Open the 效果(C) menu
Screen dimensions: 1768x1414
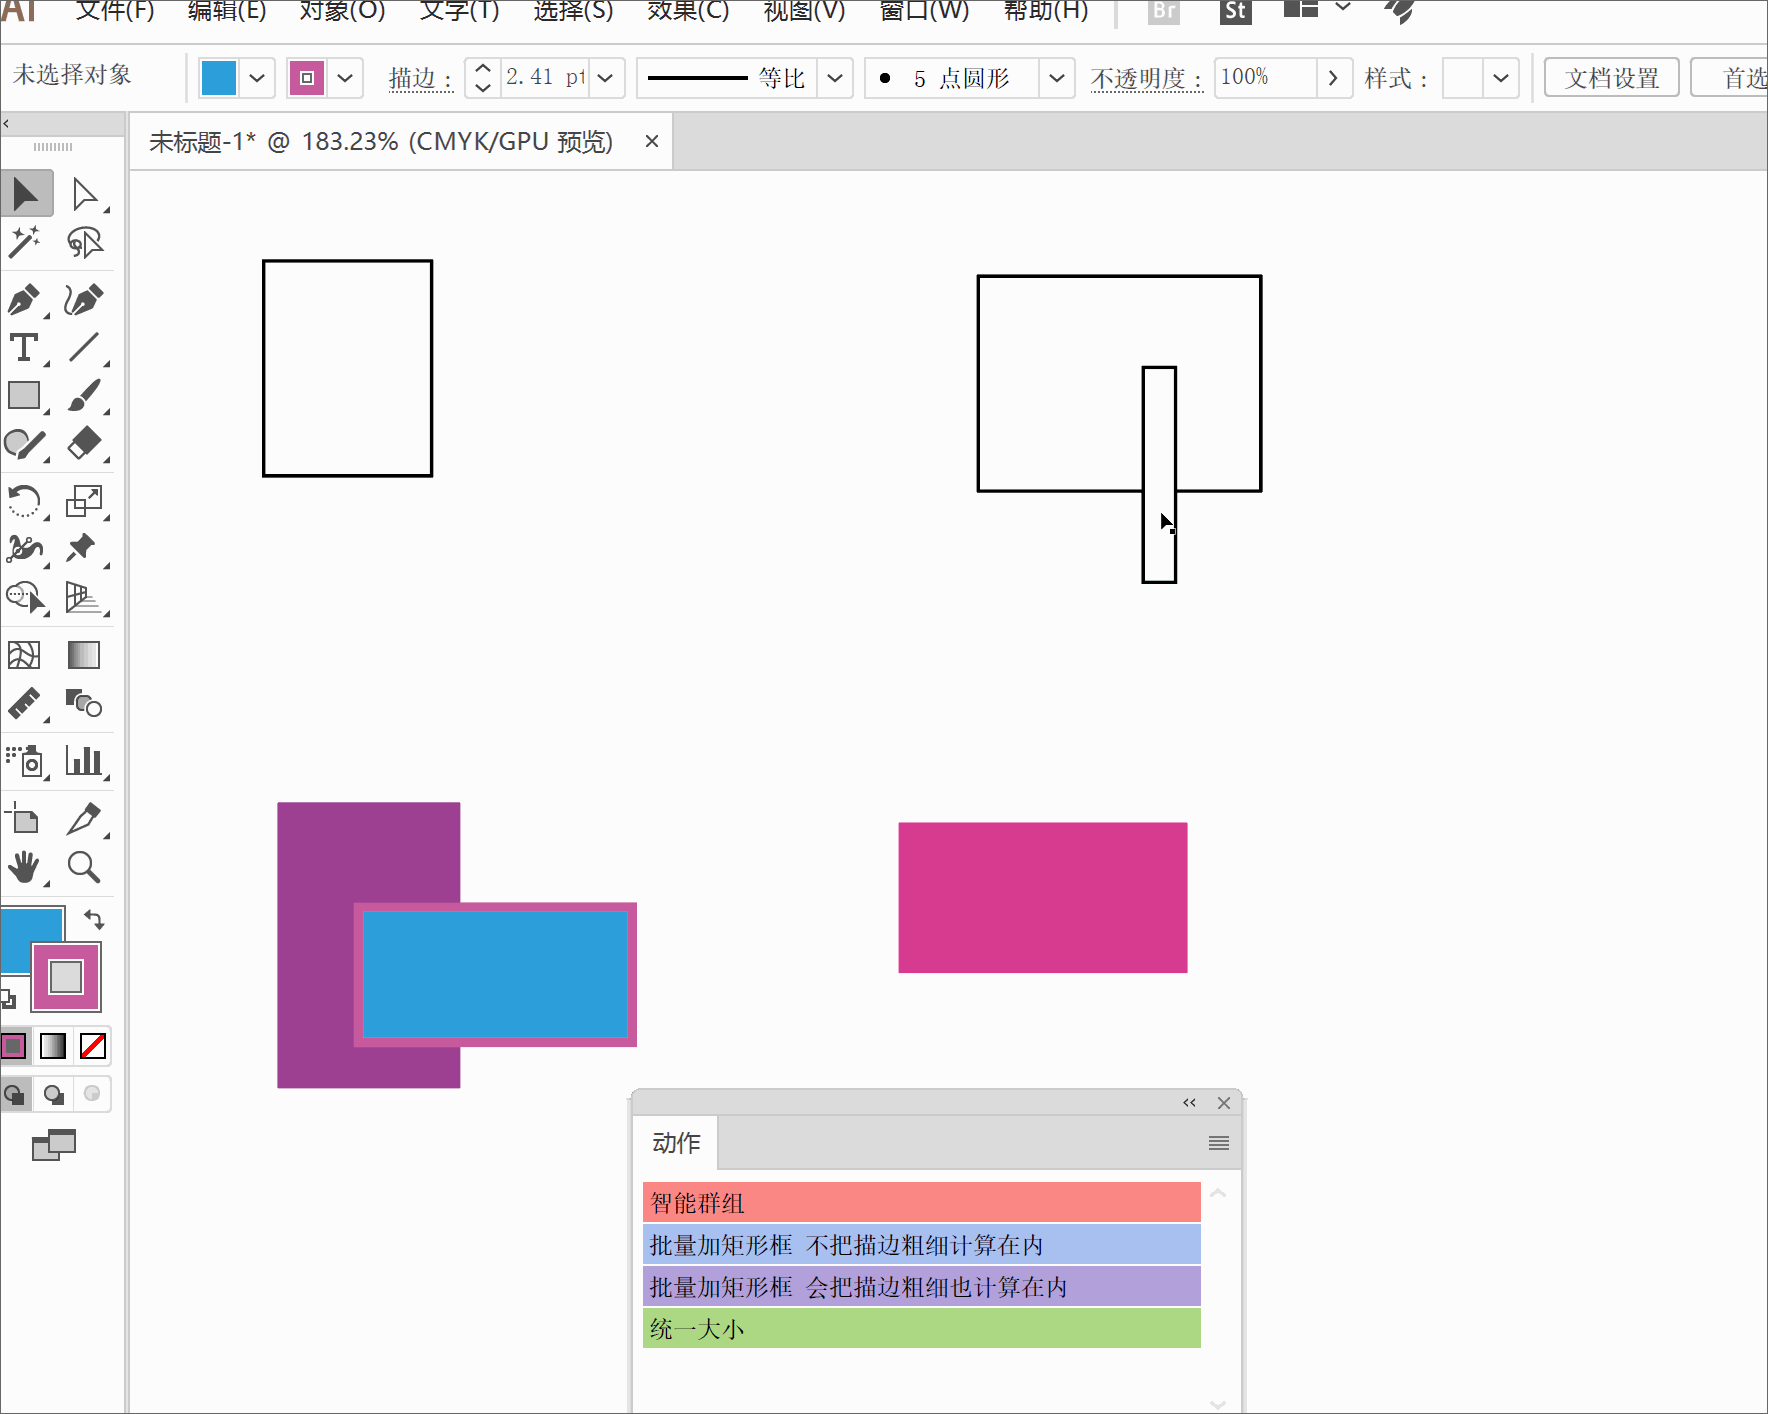(x=688, y=10)
